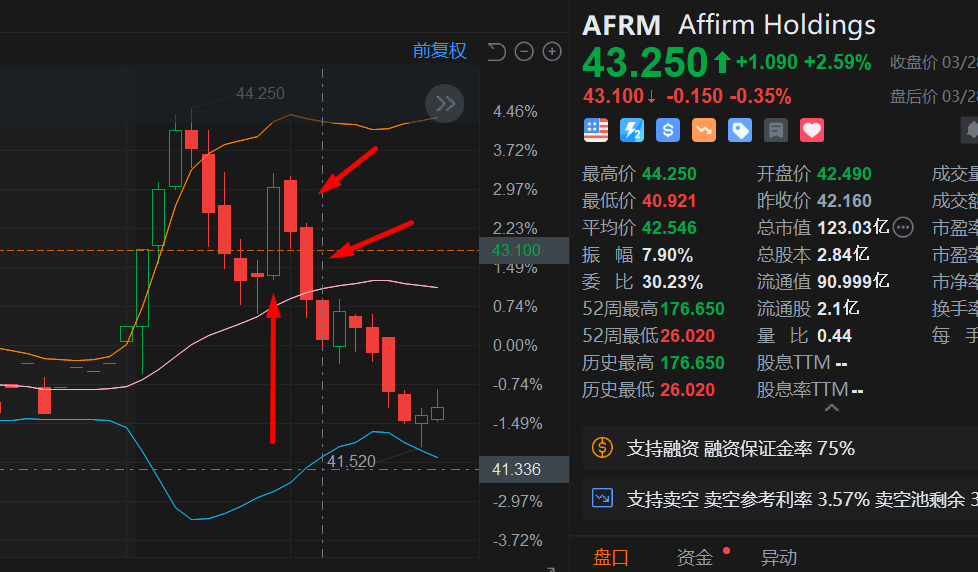
Task: Click the 52周最低 26.020 value
Action: click(x=687, y=336)
